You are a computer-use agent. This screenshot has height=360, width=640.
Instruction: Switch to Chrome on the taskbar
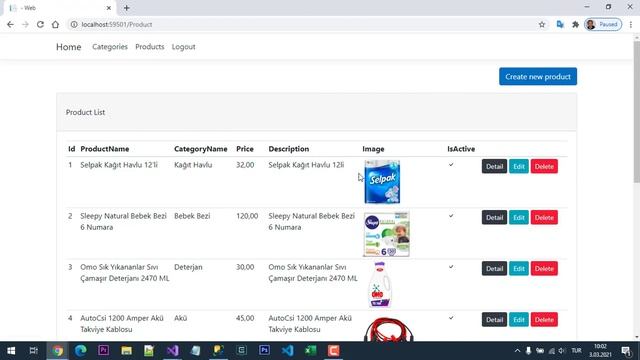click(x=58, y=351)
